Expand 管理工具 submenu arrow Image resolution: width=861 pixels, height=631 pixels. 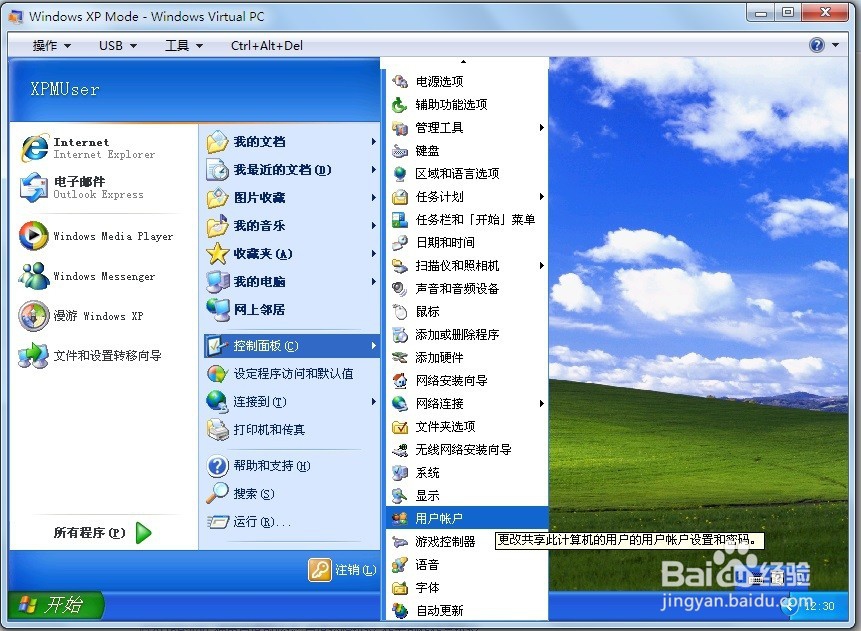(541, 127)
